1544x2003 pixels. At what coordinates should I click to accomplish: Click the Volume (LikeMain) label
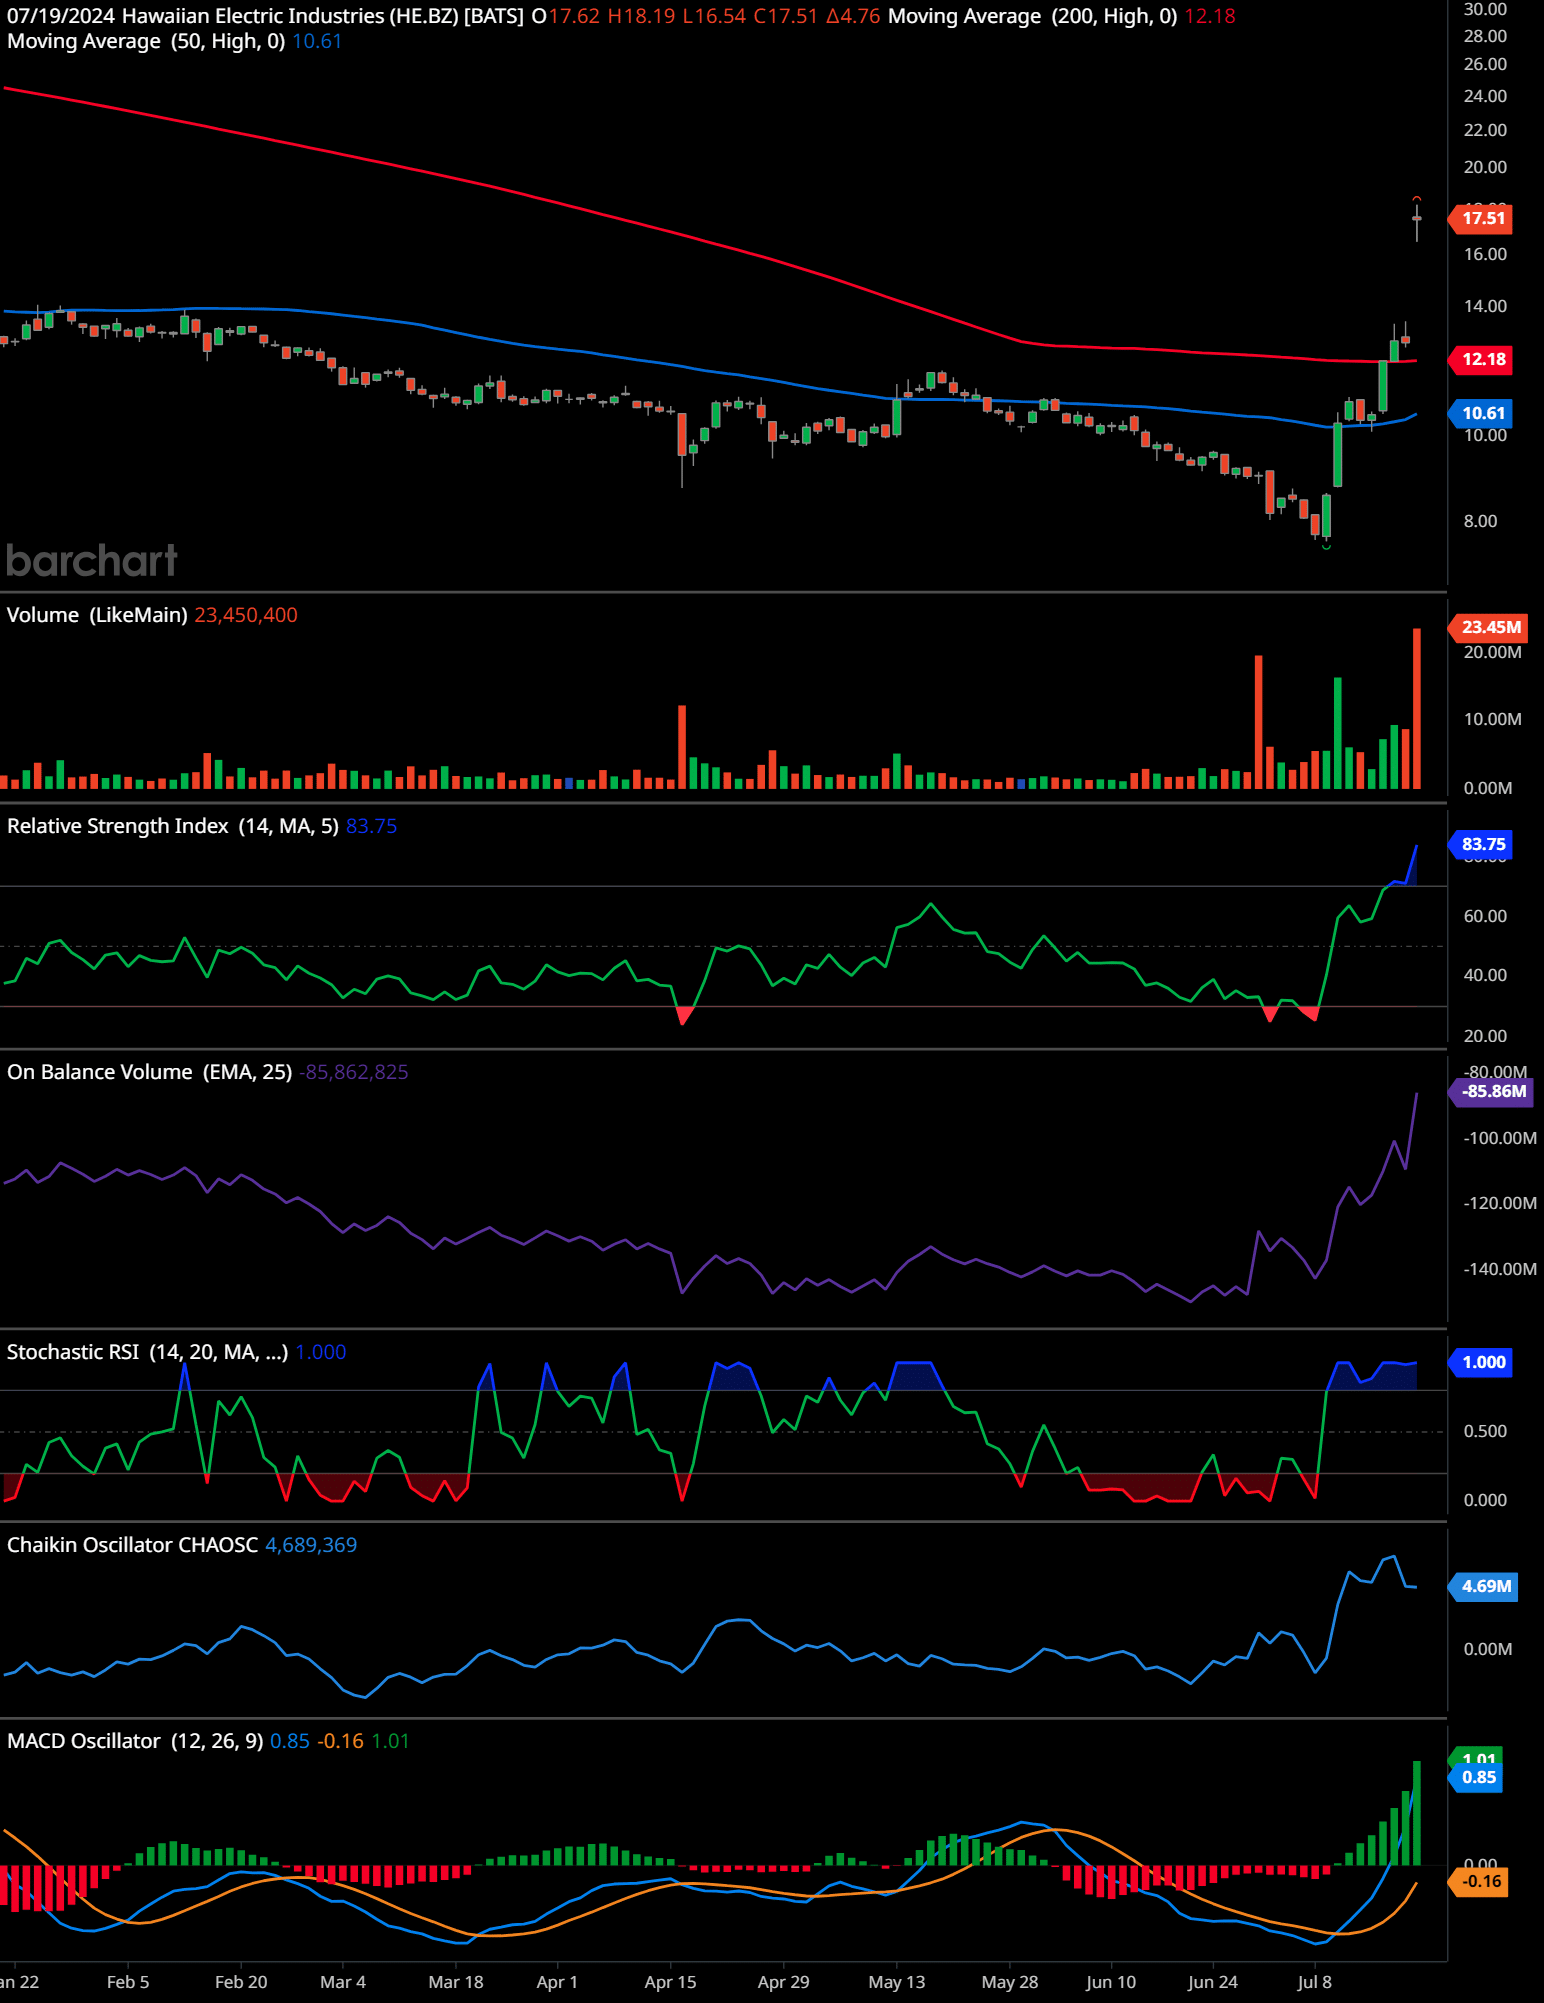pos(97,615)
